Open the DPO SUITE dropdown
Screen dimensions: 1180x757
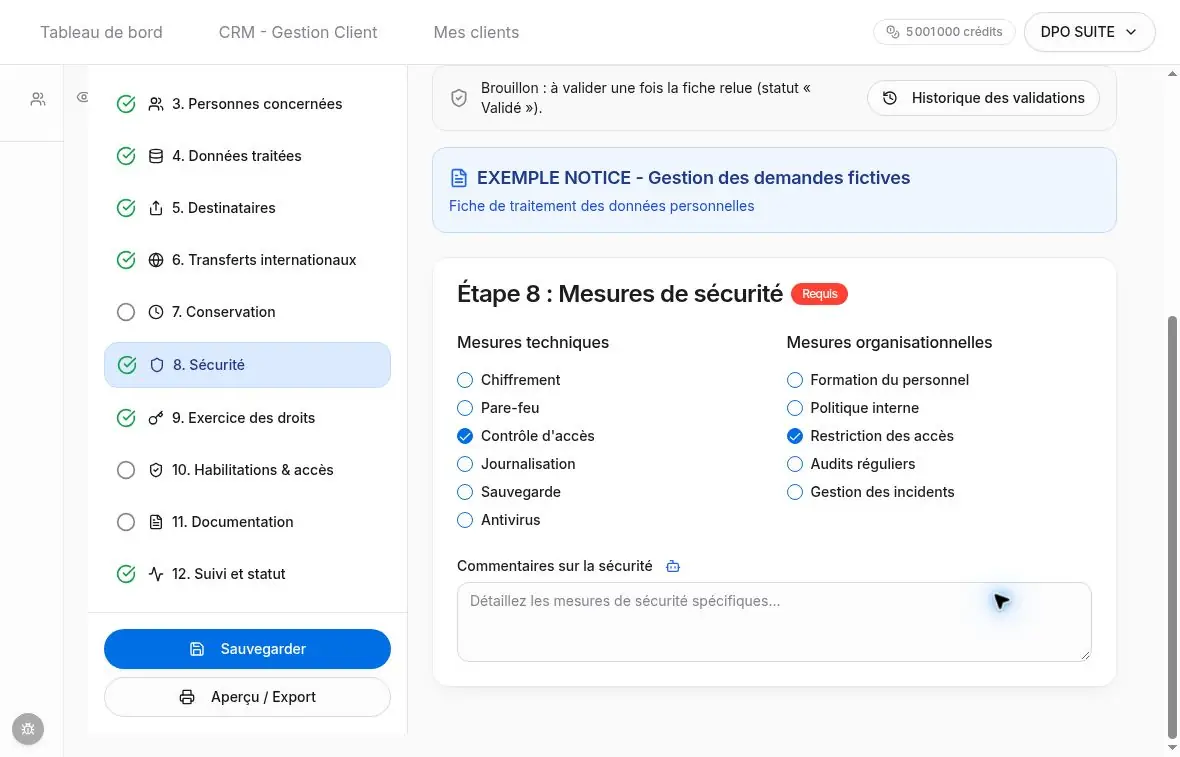point(1089,32)
